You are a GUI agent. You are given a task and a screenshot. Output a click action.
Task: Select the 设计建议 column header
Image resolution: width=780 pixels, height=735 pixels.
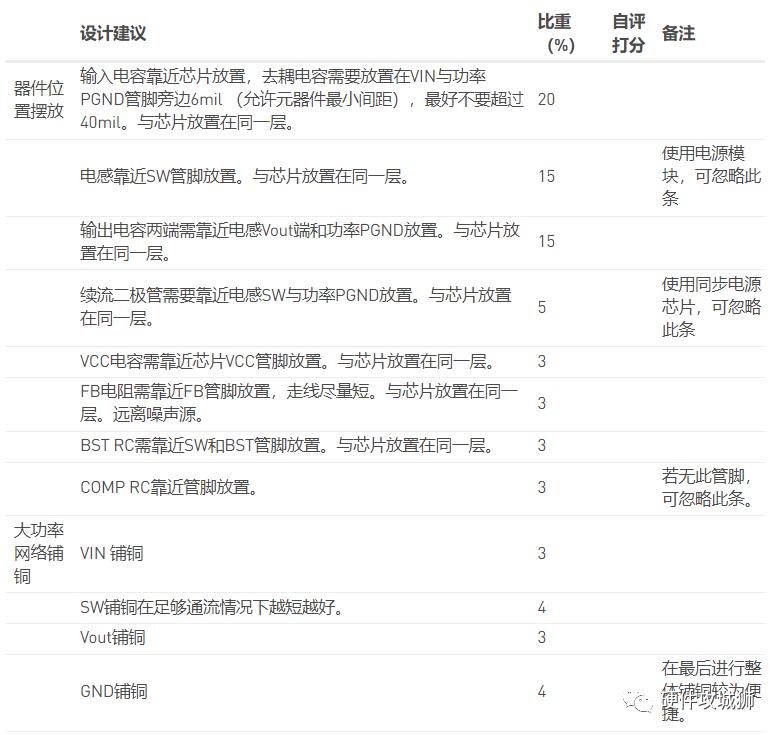[x=113, y=33]
